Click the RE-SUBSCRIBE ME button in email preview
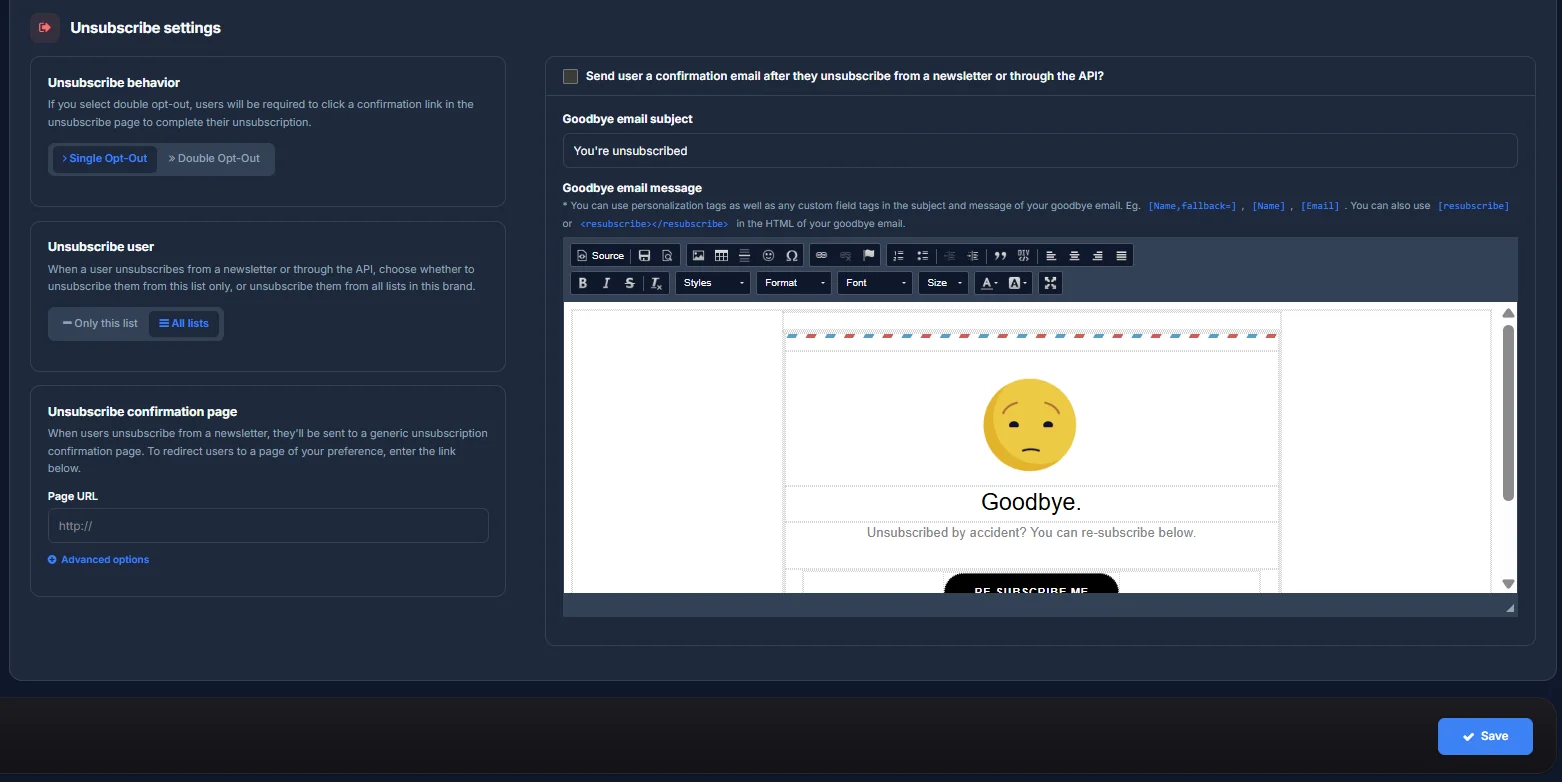The image size is (1562, 782). (1031, 584)
